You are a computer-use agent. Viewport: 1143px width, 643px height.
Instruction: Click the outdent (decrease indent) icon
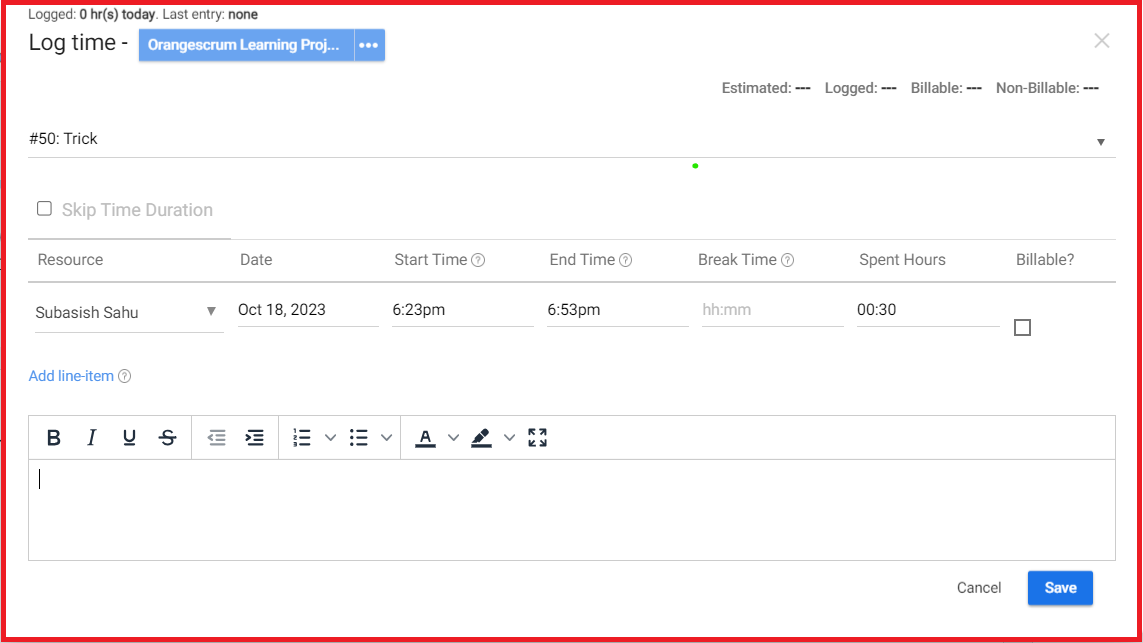pyautogui.click(x=216, y=437)
